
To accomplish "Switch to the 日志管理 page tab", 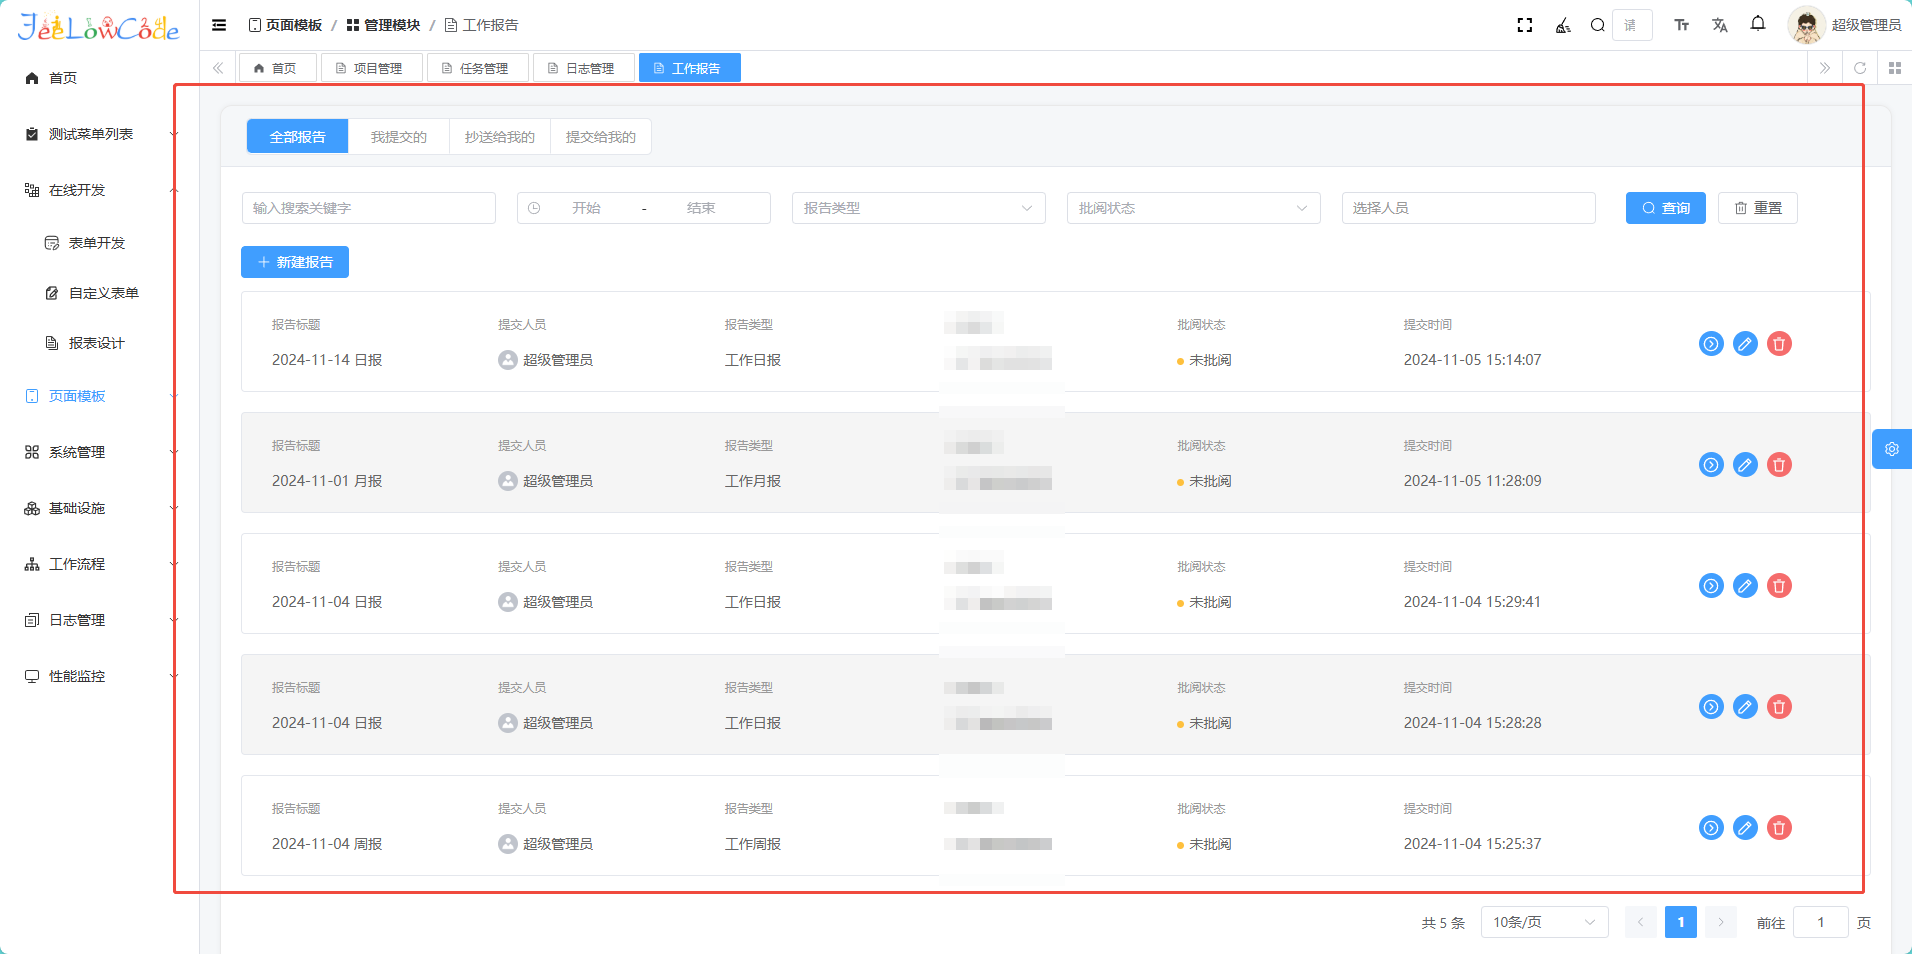I will (x=584, y=68).
